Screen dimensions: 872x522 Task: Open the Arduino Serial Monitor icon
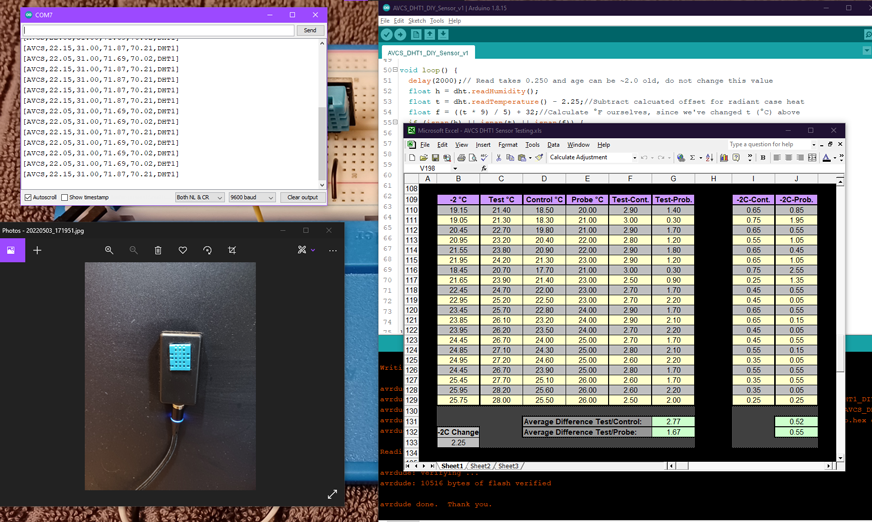click(867, 34)
